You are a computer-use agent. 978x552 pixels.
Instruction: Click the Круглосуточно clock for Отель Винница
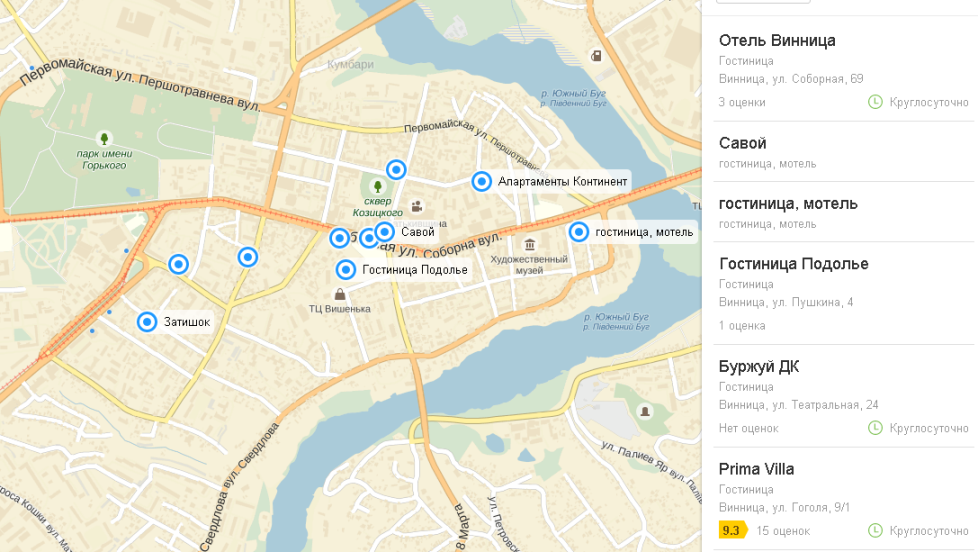tap(876, 102)
